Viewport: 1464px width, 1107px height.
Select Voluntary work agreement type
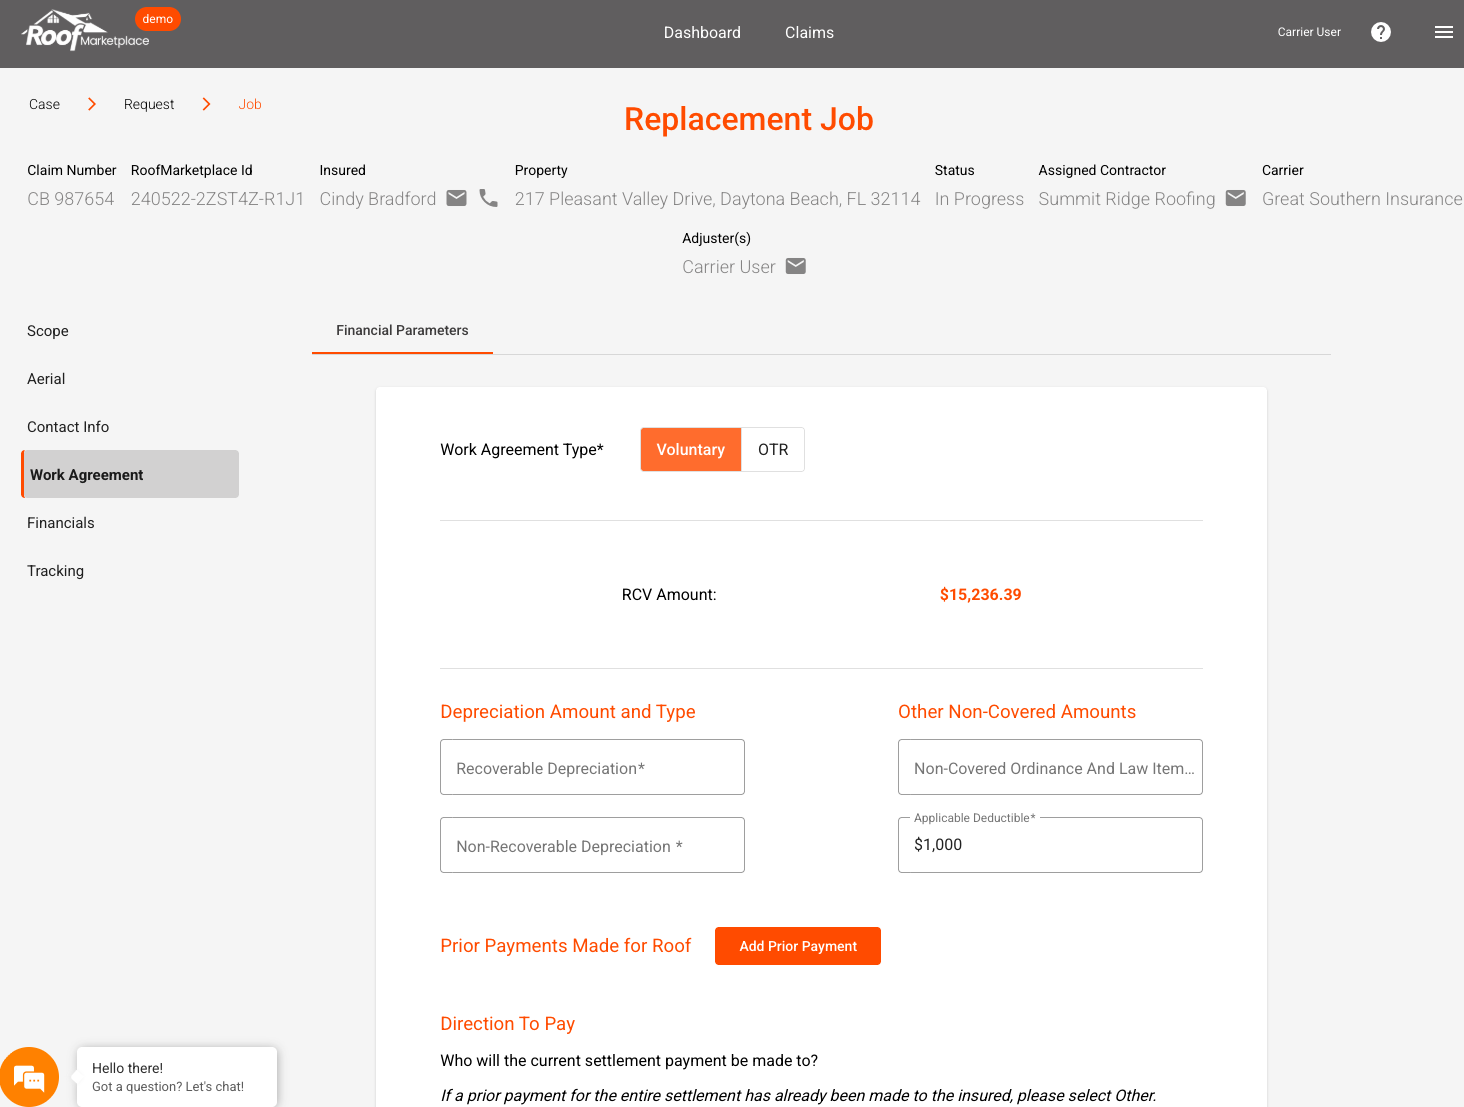pyautogui.click(x=690, y=450)
